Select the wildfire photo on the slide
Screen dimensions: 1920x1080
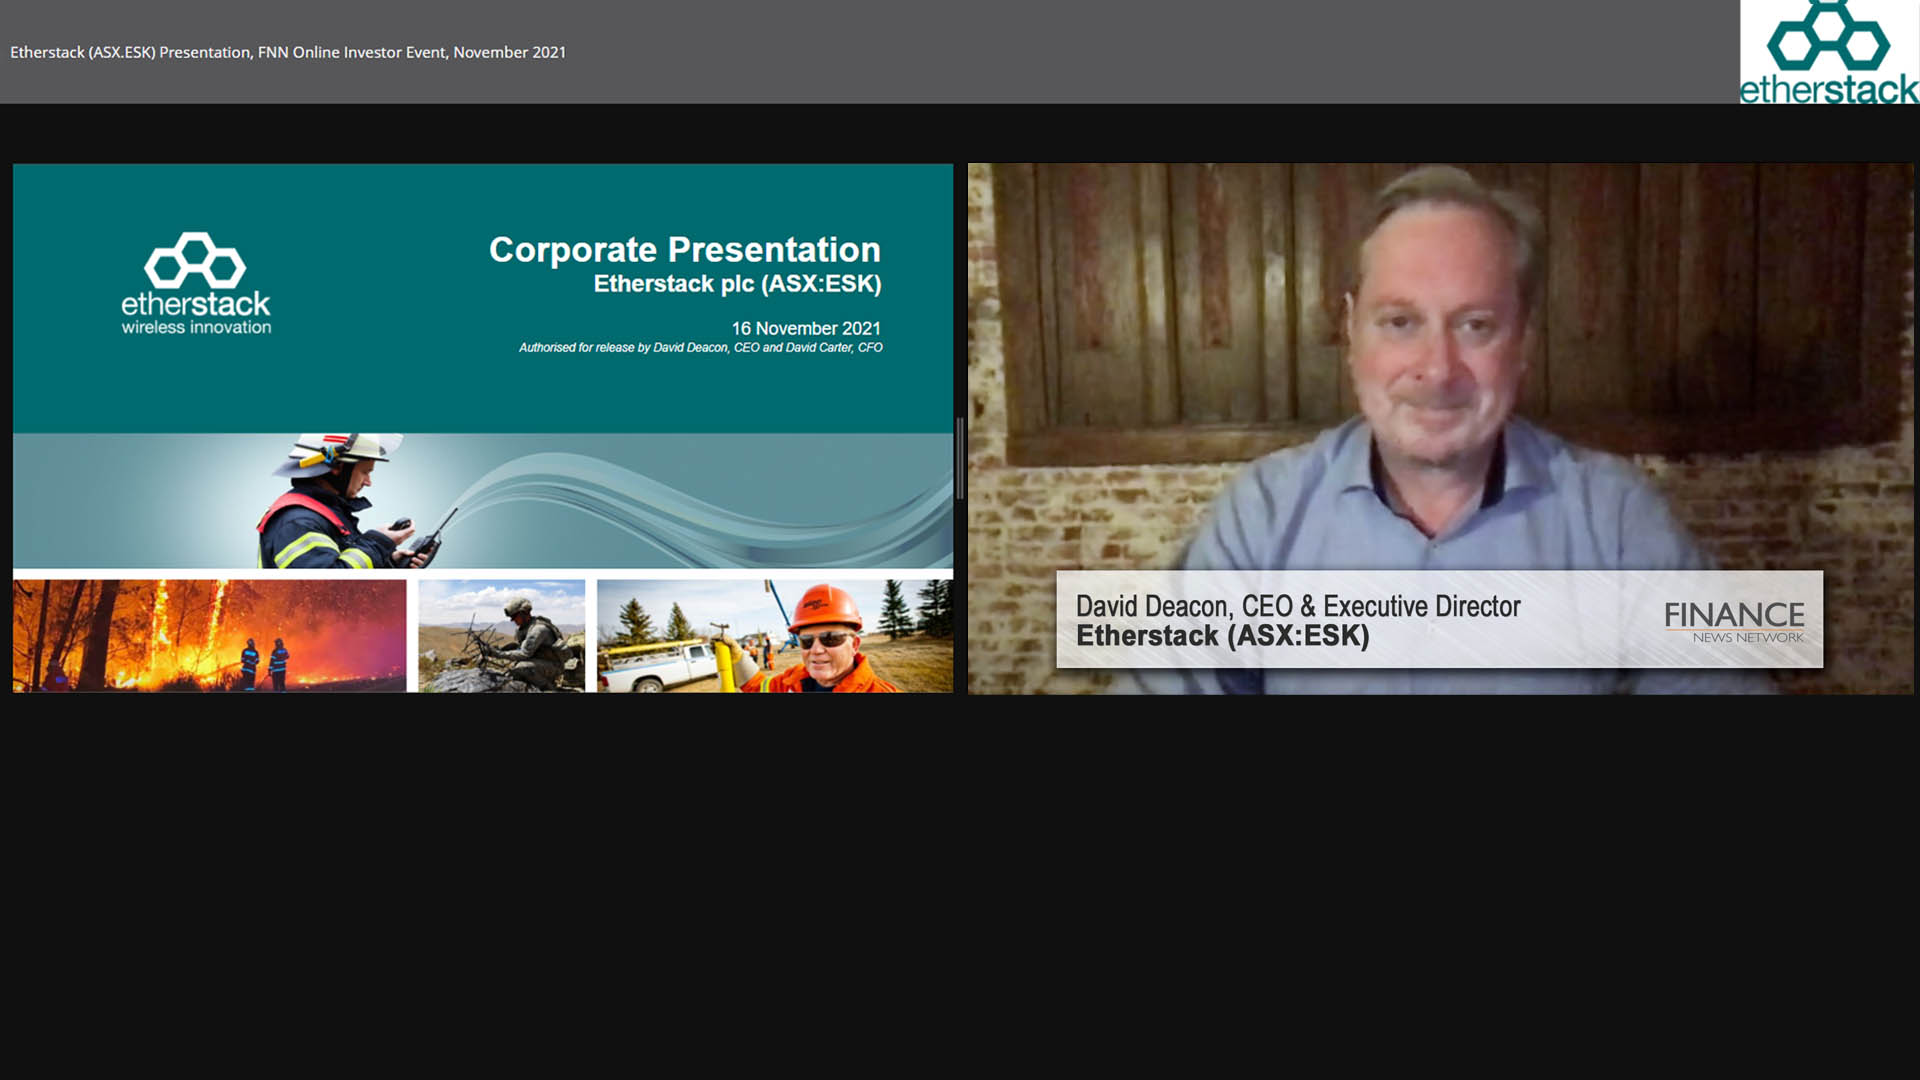(210, 636)
